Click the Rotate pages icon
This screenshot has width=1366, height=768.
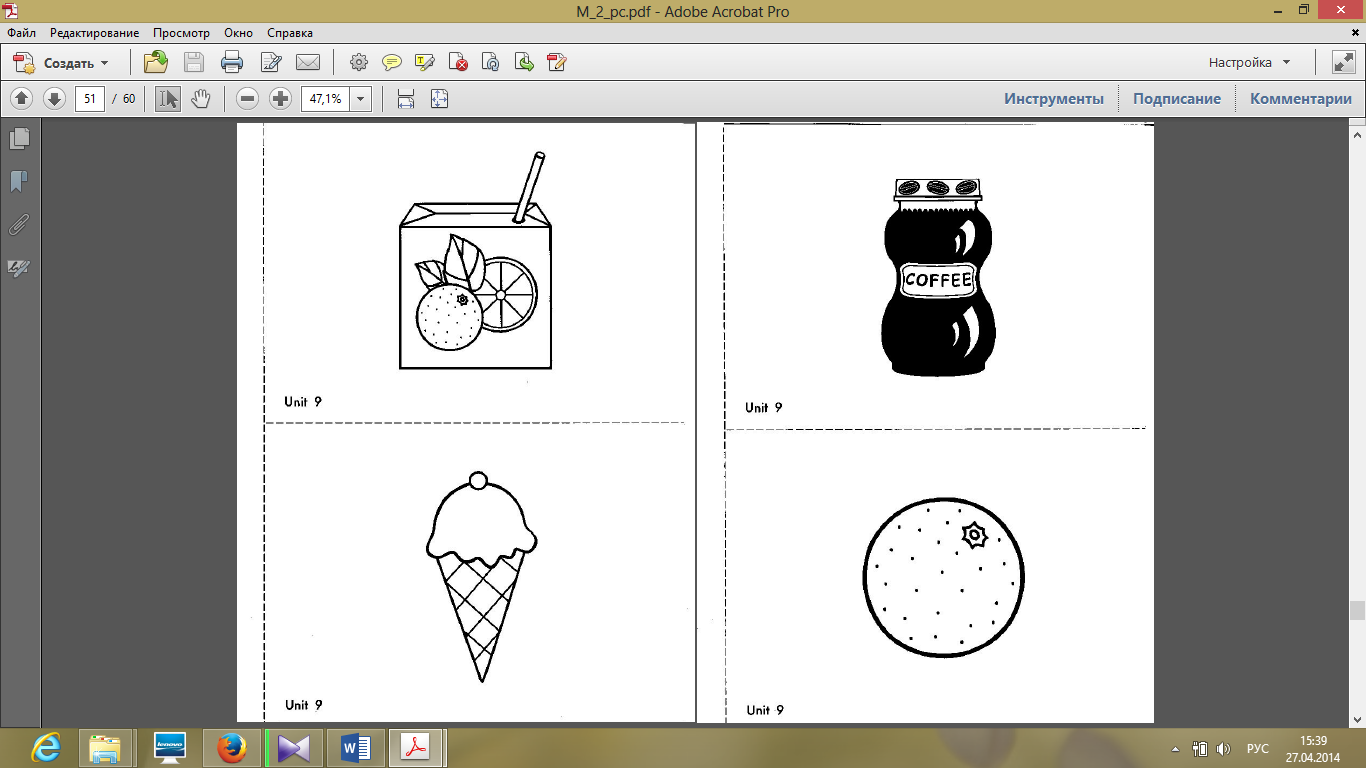point(491,63)
